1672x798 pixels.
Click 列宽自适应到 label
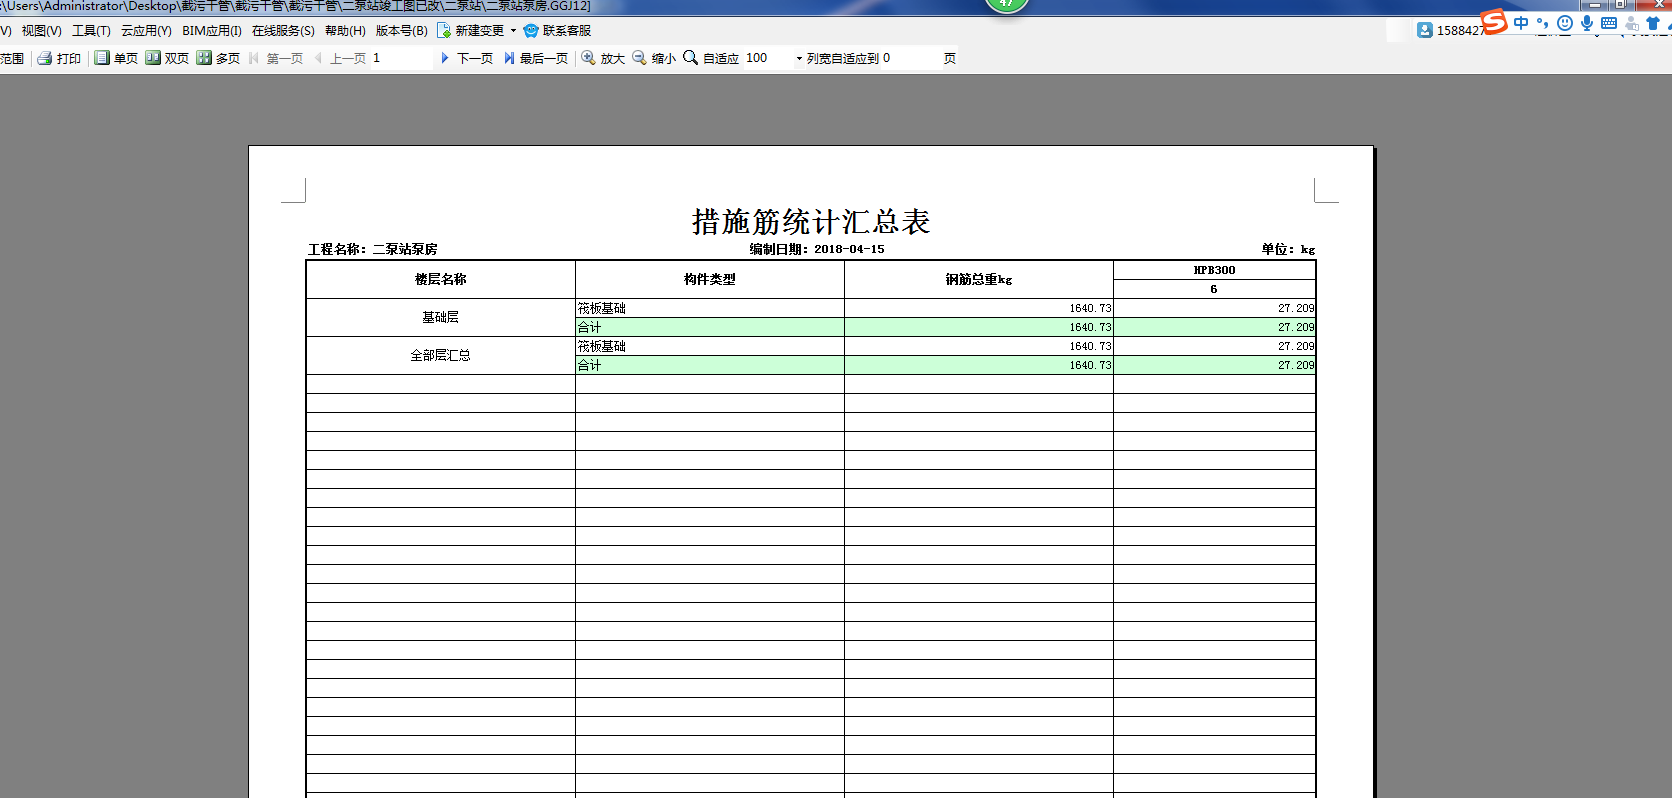tap(843, 58)
